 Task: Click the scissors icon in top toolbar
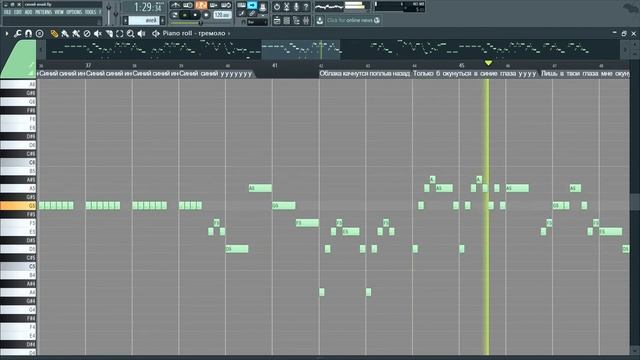287,7
